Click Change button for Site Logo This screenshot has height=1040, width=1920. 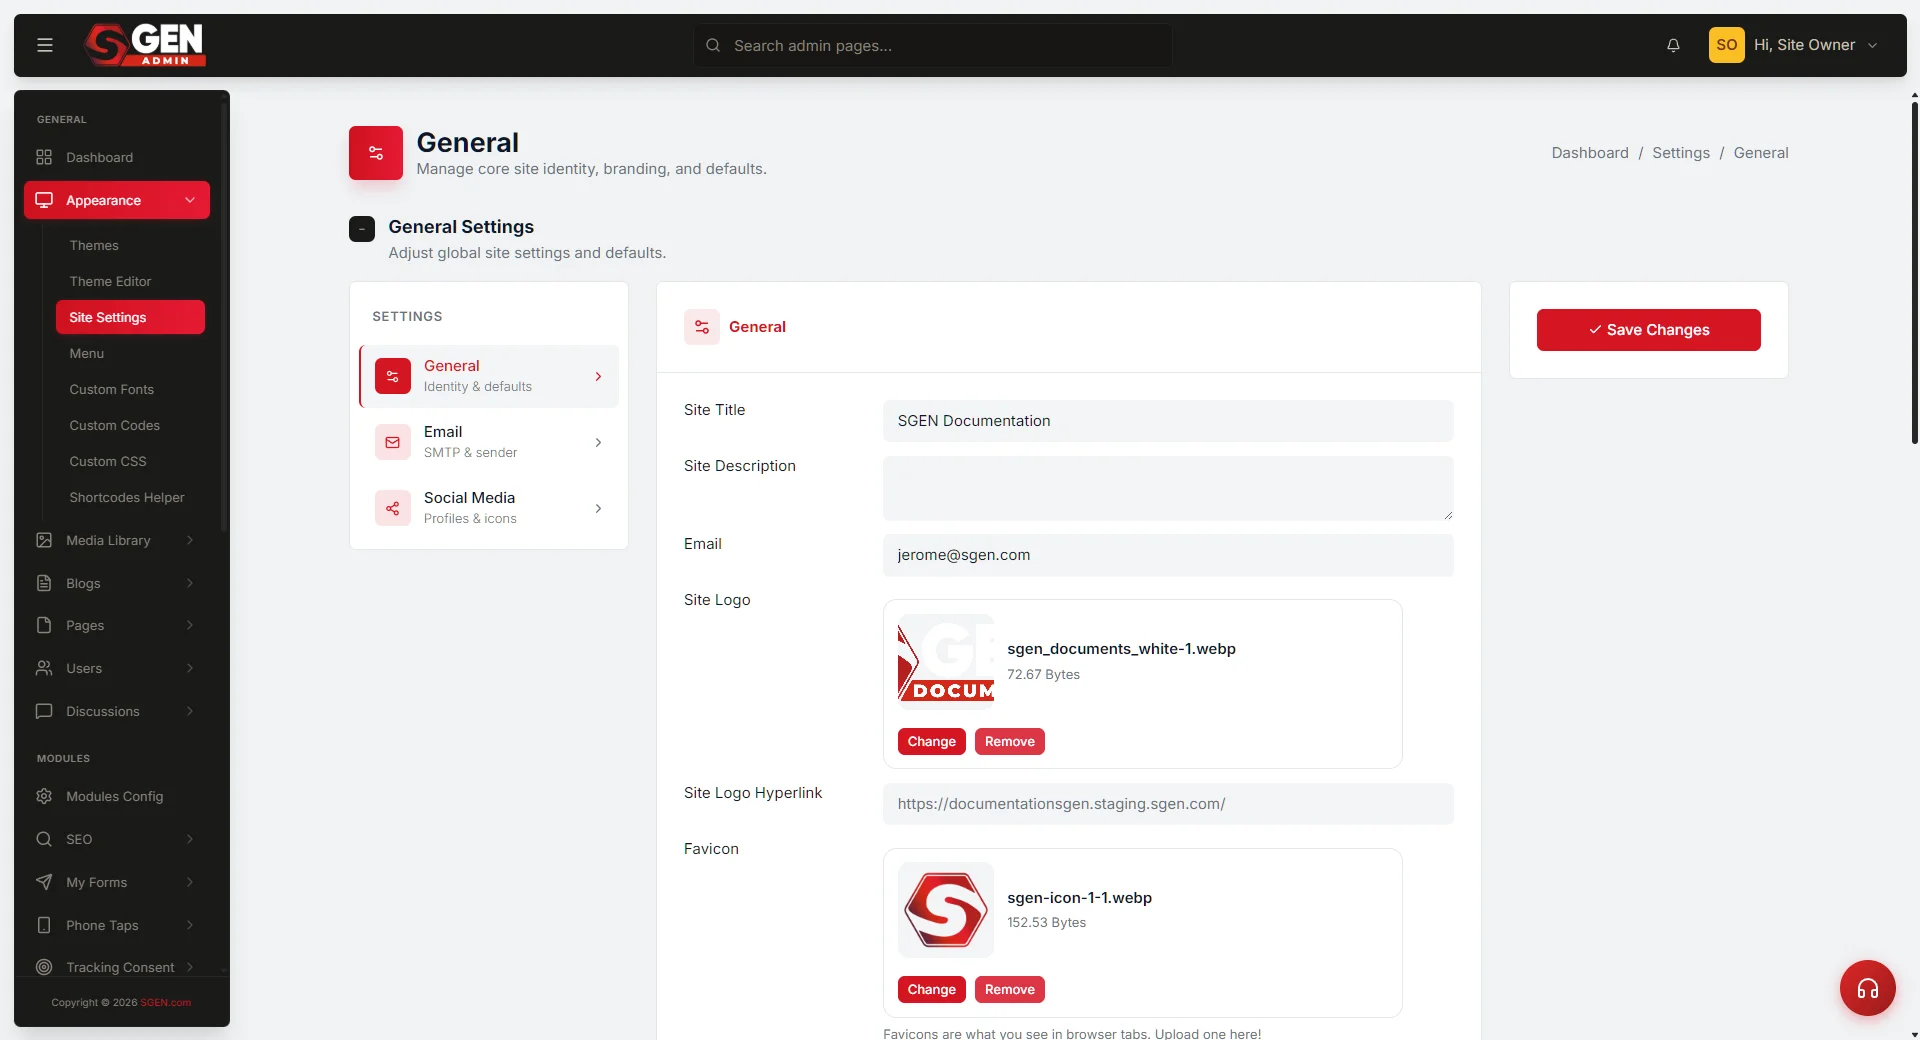coord(931,741)
